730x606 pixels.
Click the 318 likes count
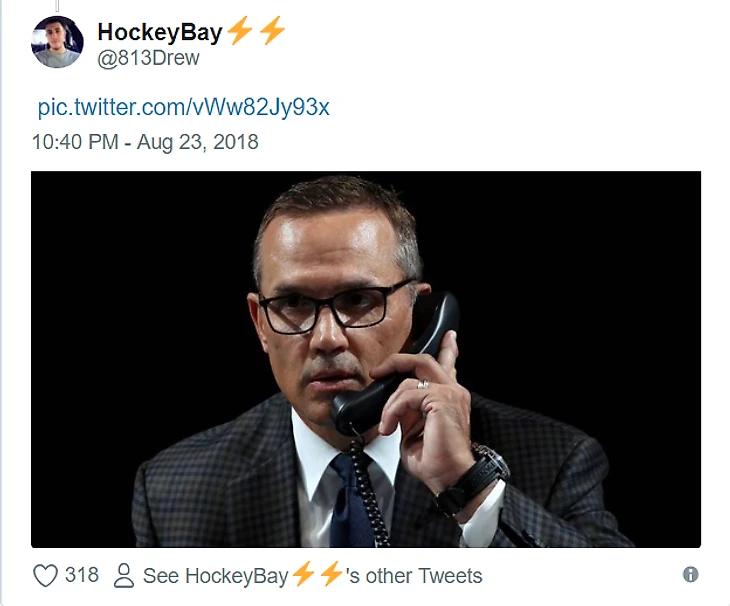pyautogui.click(x=82, y=575)
